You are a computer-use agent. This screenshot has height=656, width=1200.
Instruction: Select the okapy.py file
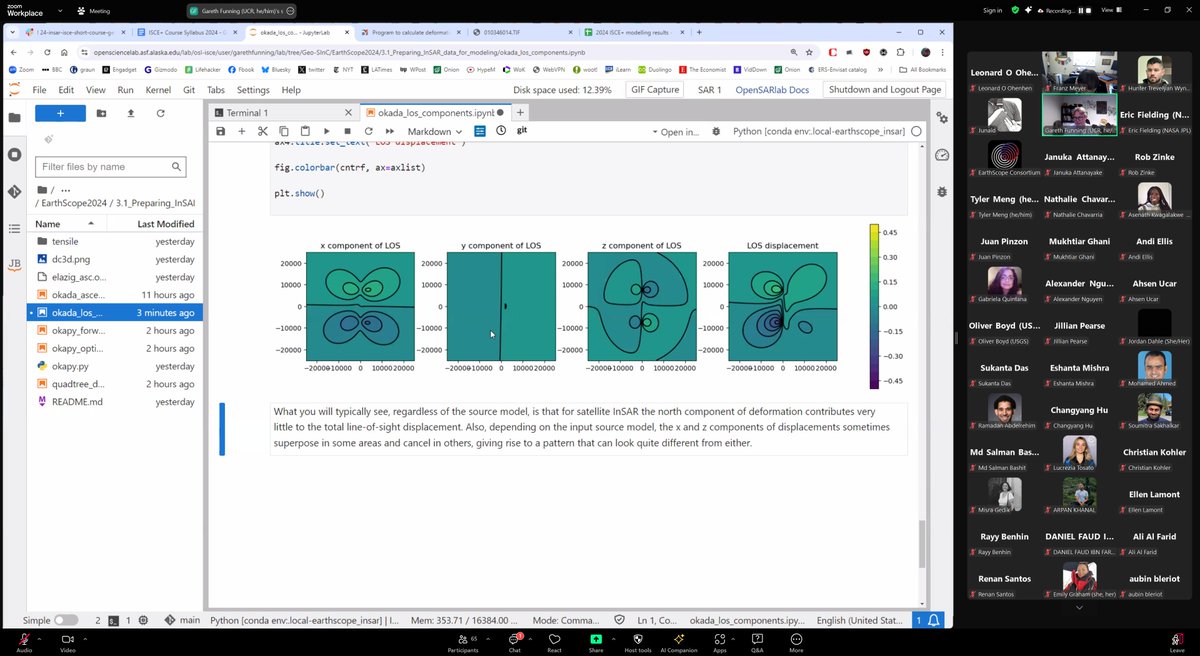point(116,366)
